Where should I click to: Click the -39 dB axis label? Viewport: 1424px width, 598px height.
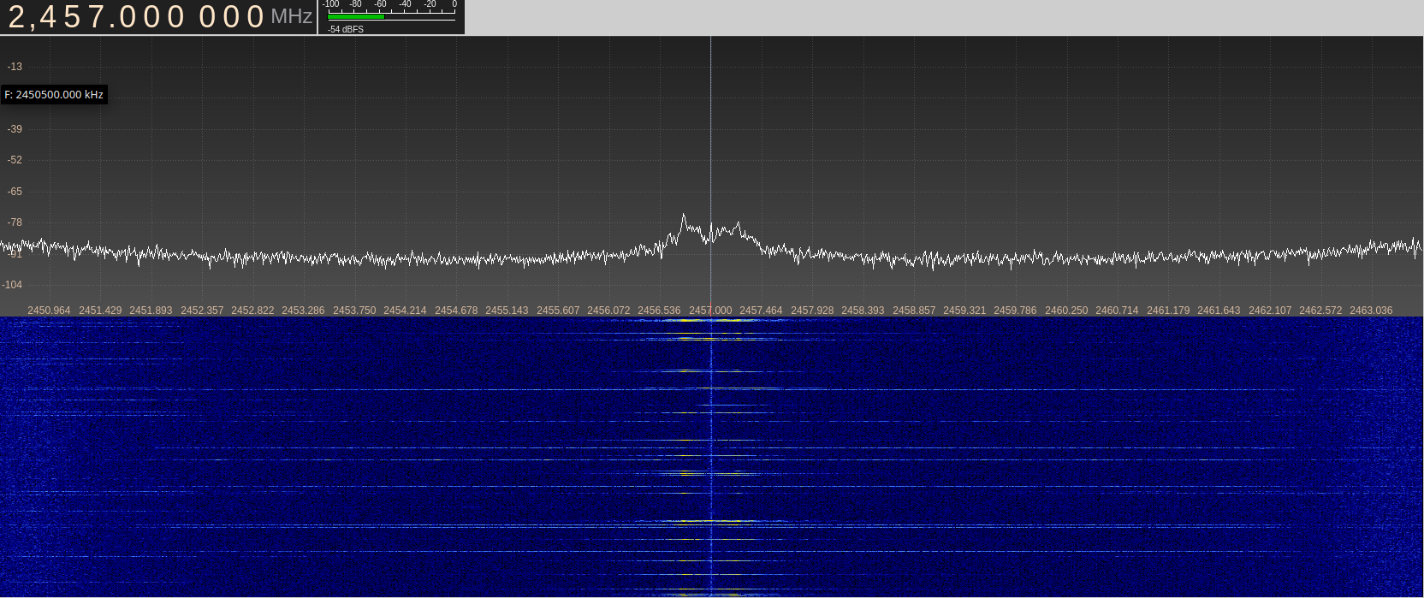tap(15, 129)
